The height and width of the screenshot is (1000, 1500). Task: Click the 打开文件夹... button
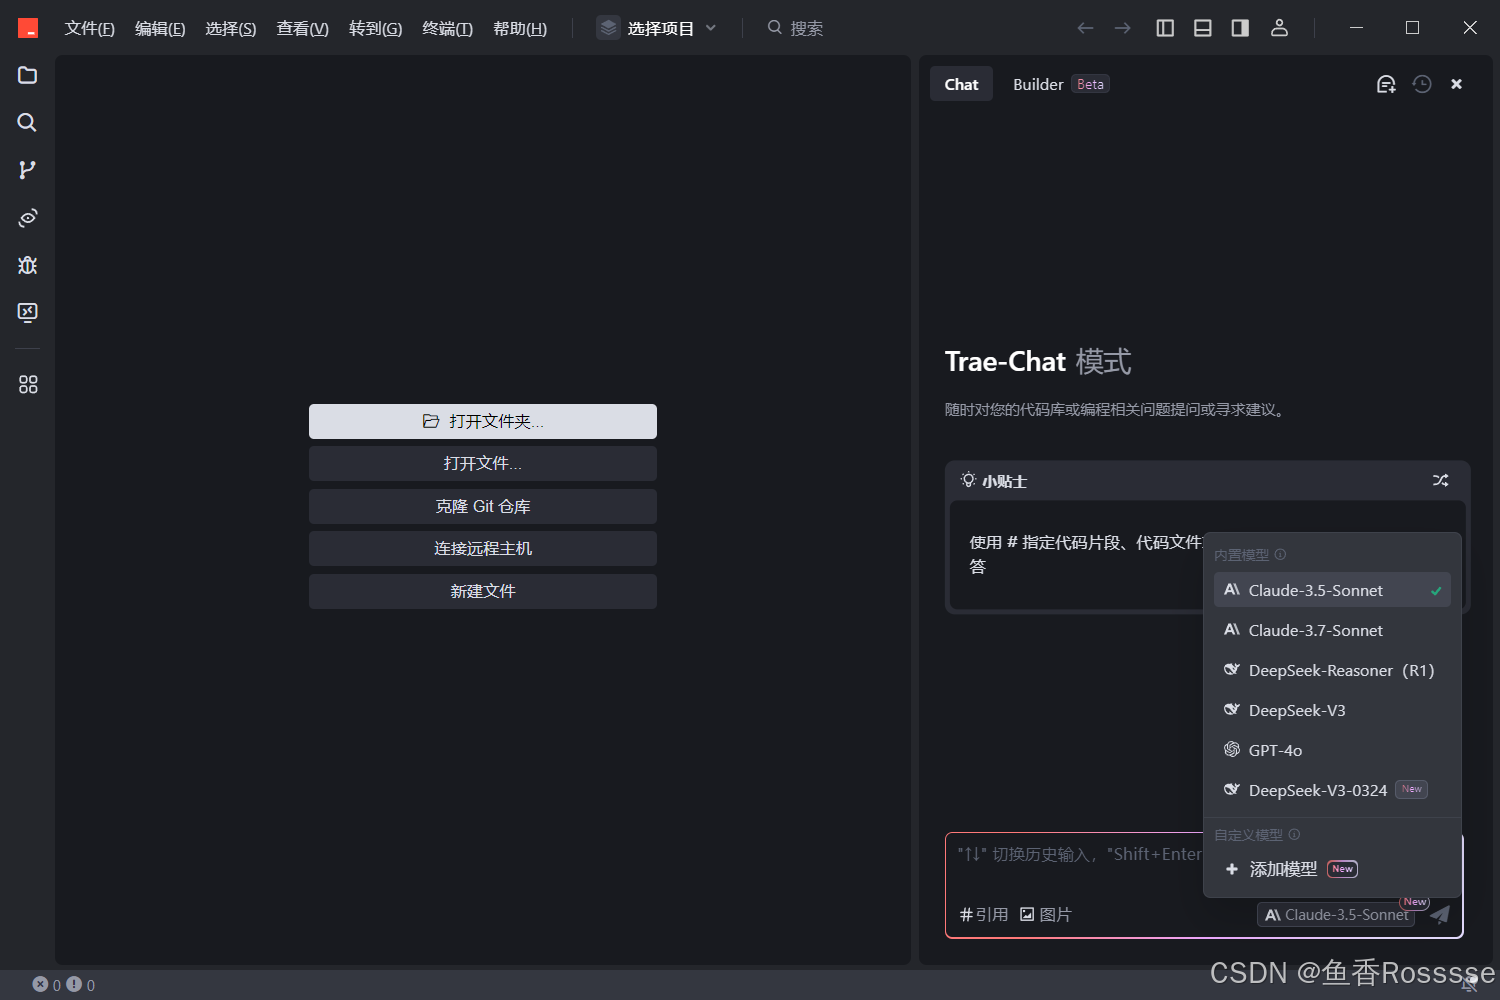(x=483, y=421)
